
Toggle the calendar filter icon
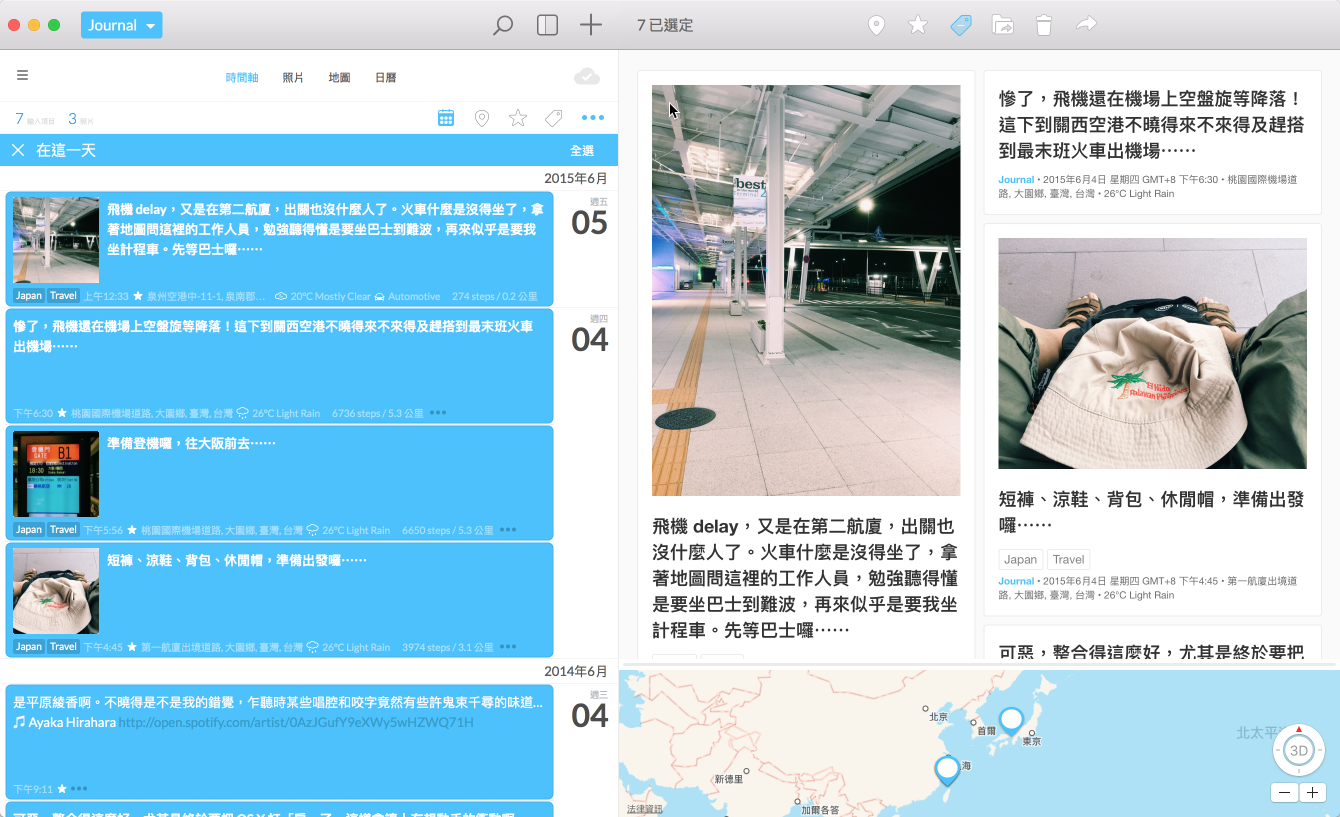coord(446,118)
